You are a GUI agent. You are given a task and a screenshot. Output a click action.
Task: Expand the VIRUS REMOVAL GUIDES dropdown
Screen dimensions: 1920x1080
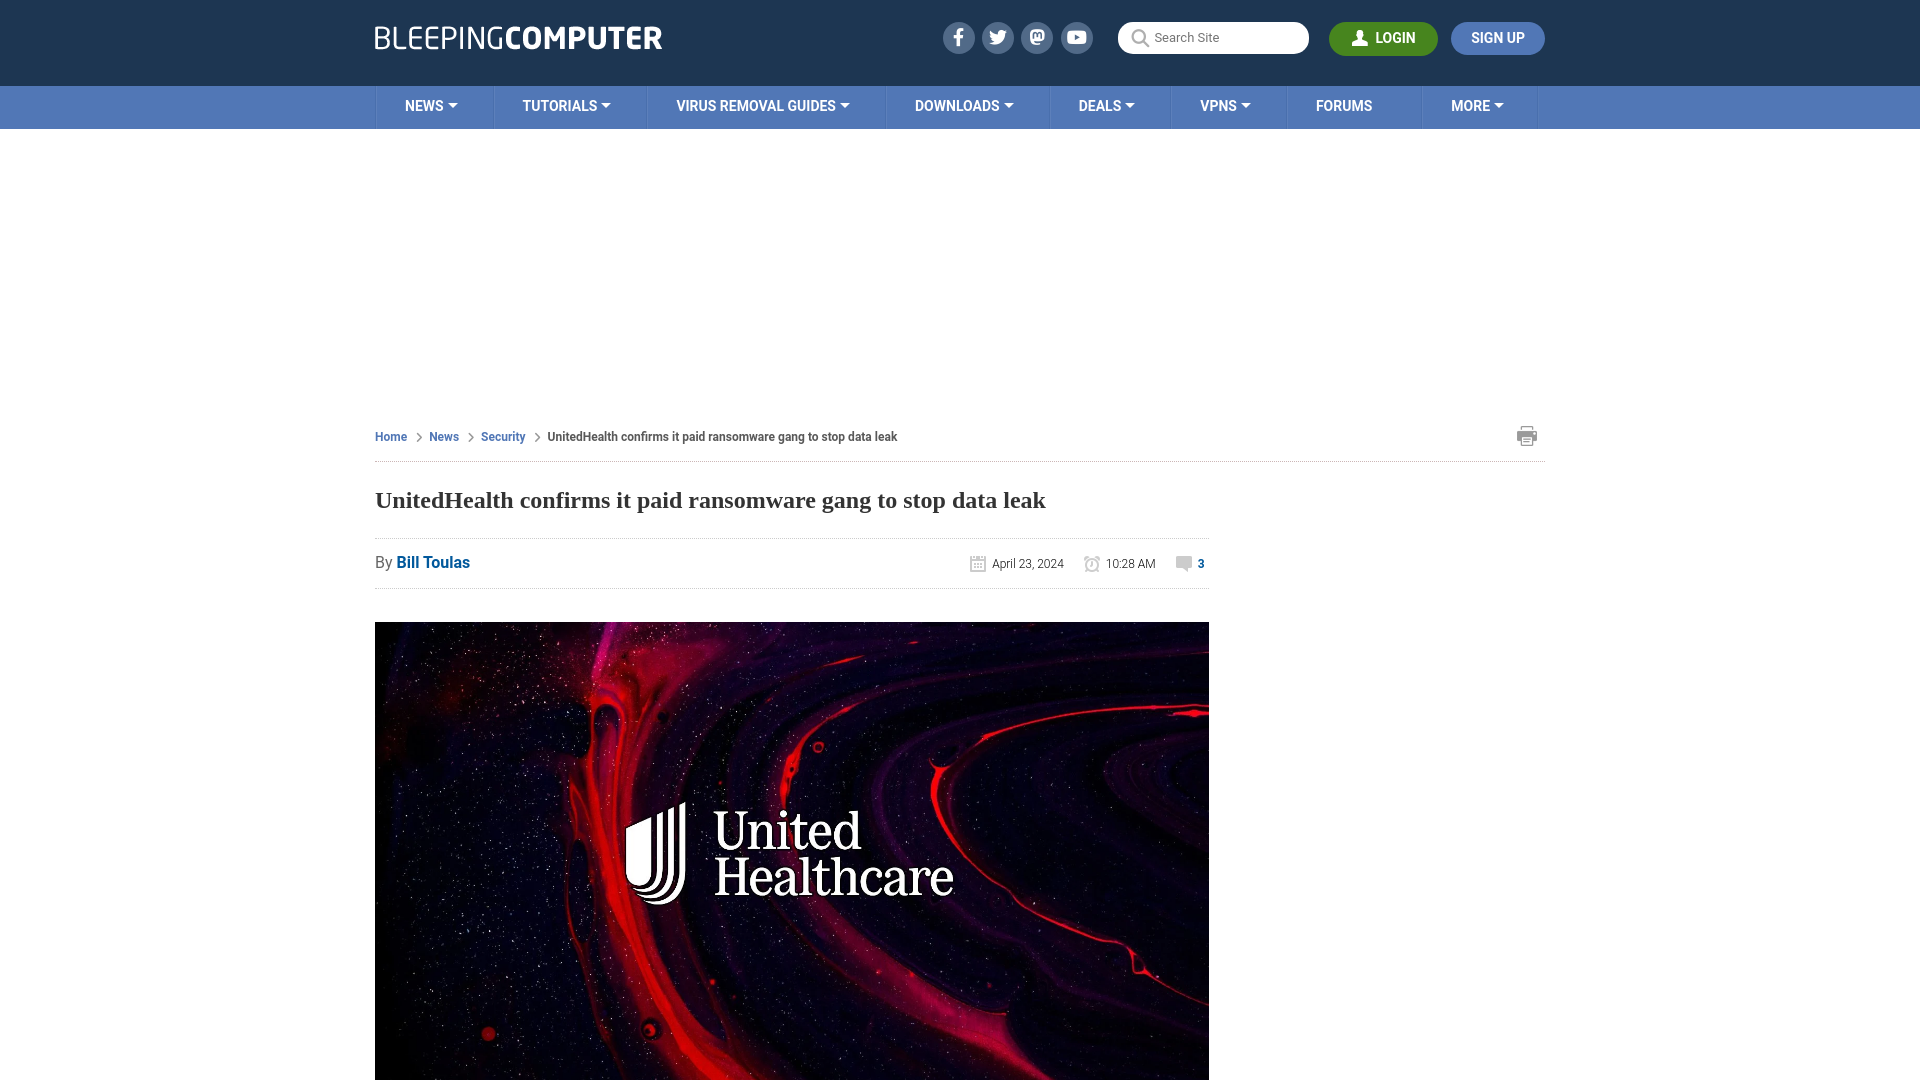tap(762, 105)
